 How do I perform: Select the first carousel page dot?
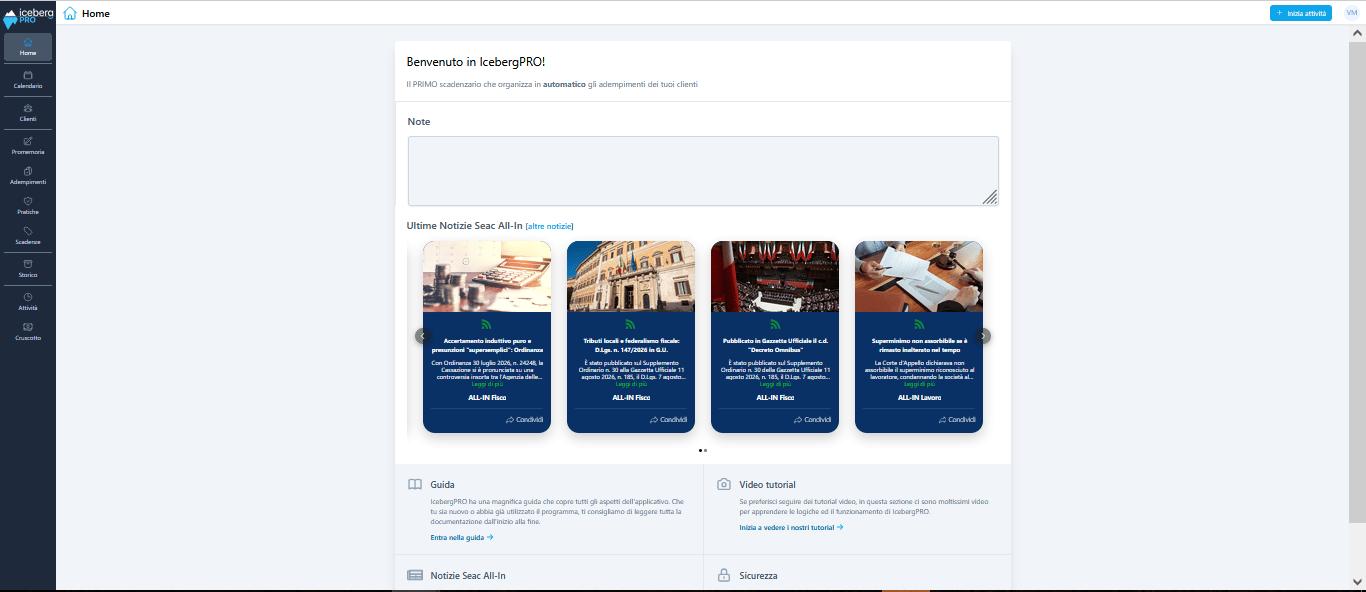click(700, 450)
